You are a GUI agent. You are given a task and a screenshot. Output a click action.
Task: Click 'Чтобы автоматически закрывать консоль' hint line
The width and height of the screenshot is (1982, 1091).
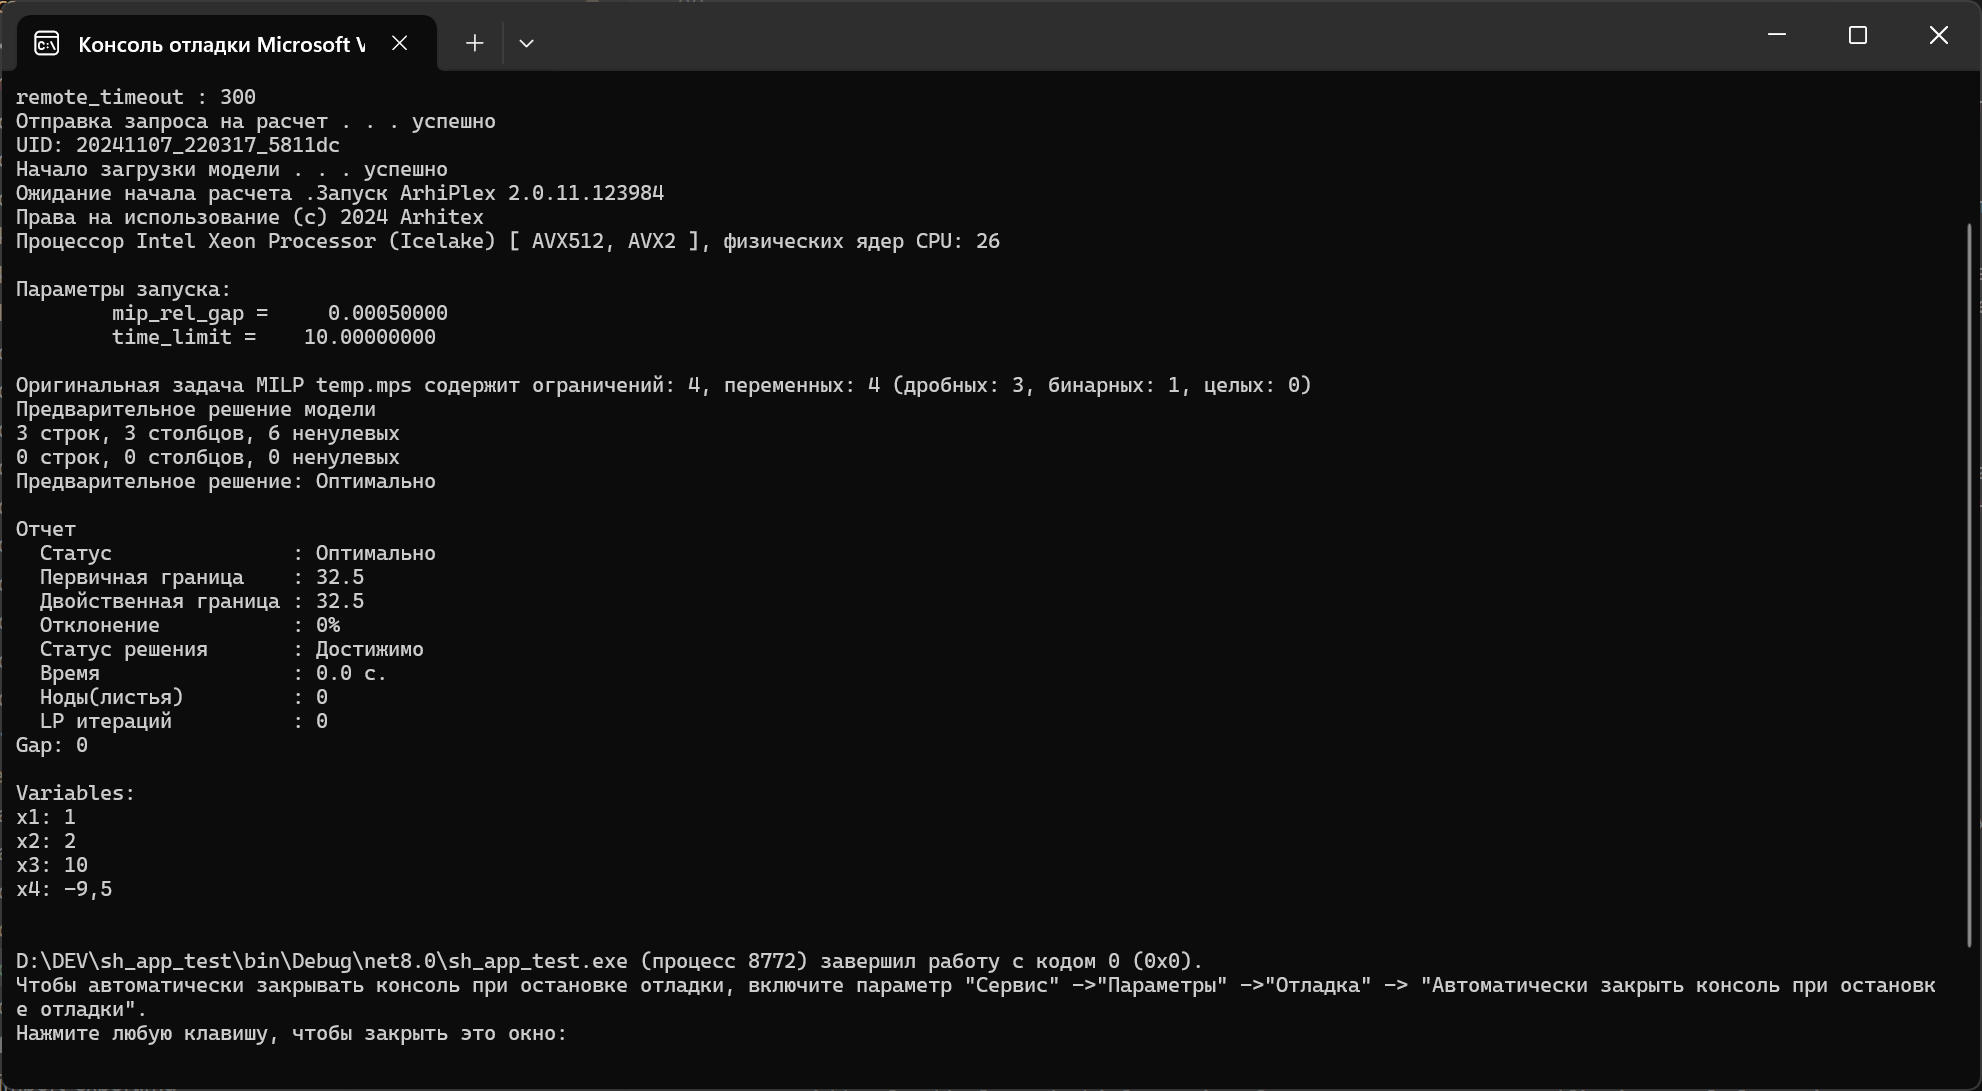click(976, 997)
